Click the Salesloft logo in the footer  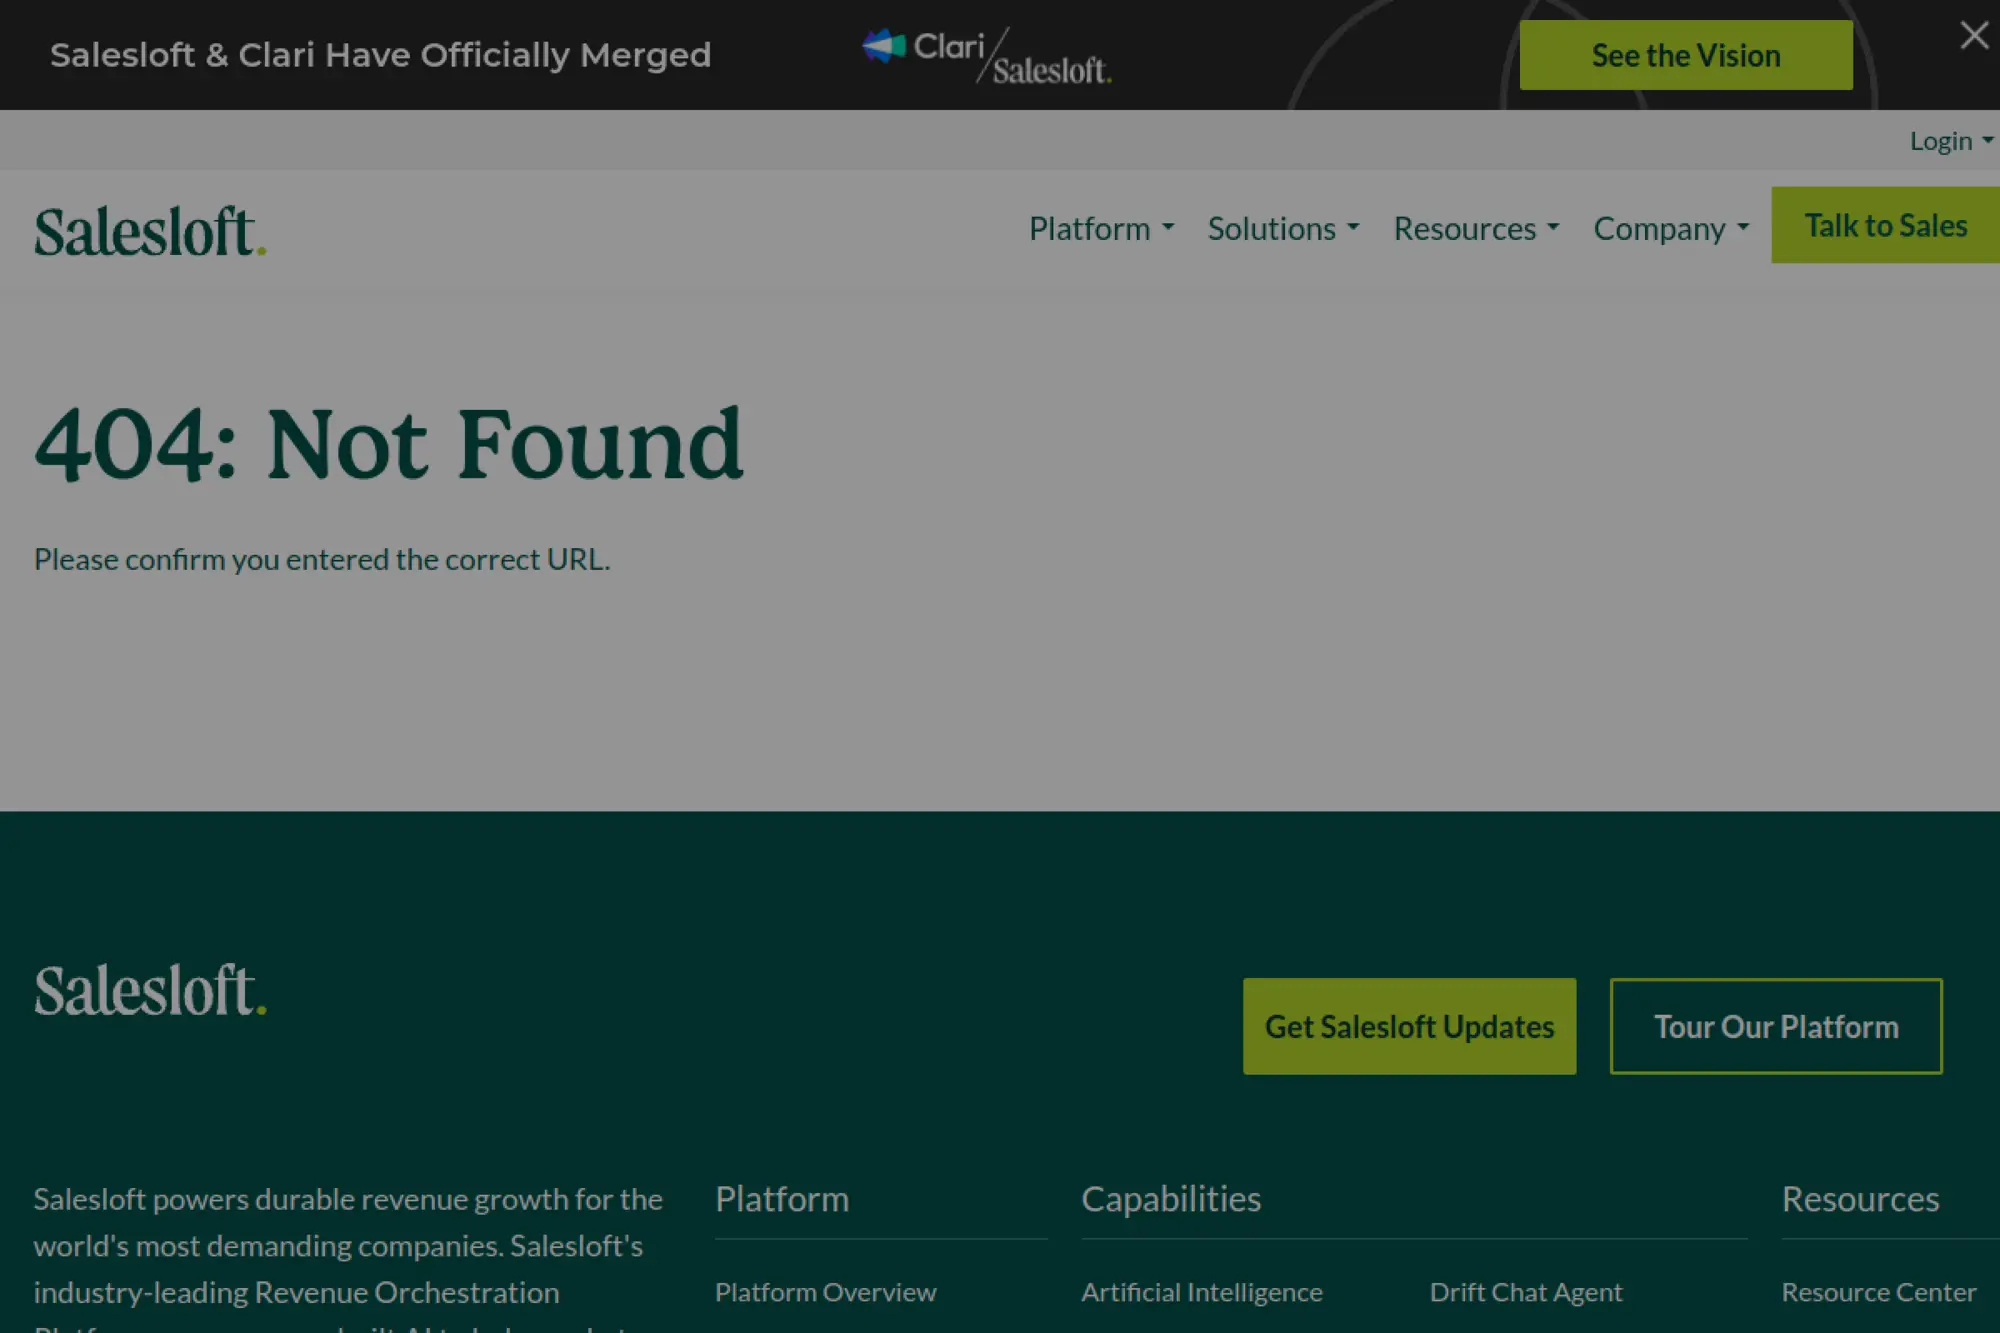tap(150, 990)
